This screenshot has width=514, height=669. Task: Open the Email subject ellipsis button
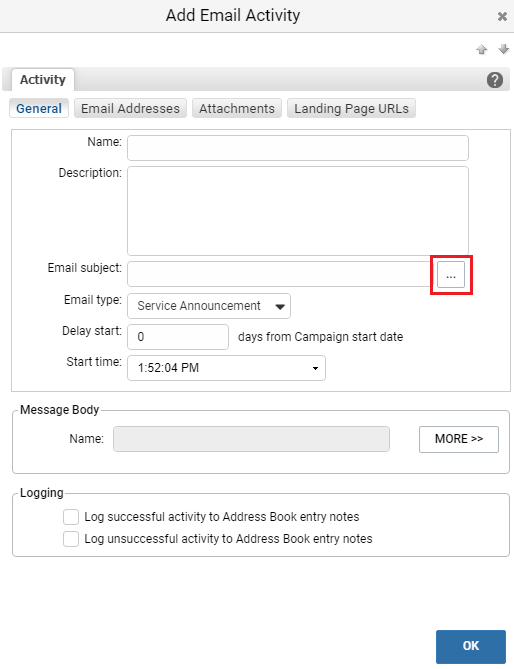click(451, 275)
